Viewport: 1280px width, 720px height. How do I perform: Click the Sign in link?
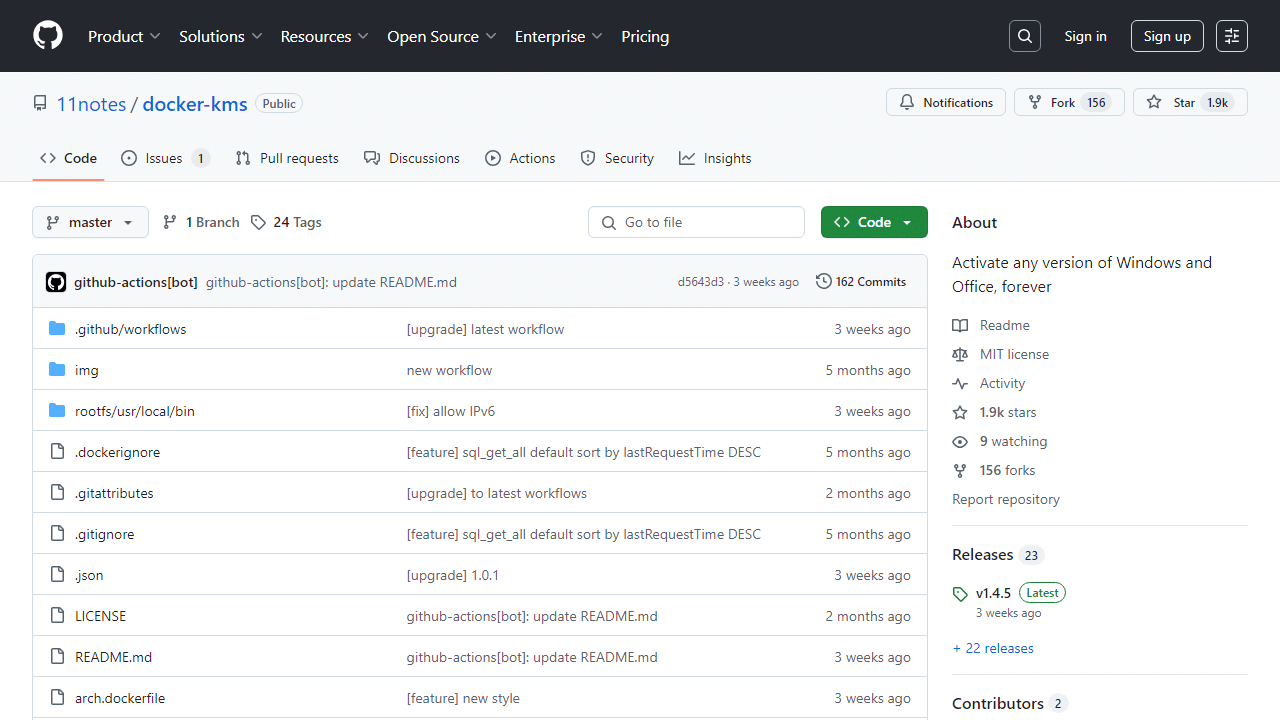tap(1085, 36)
